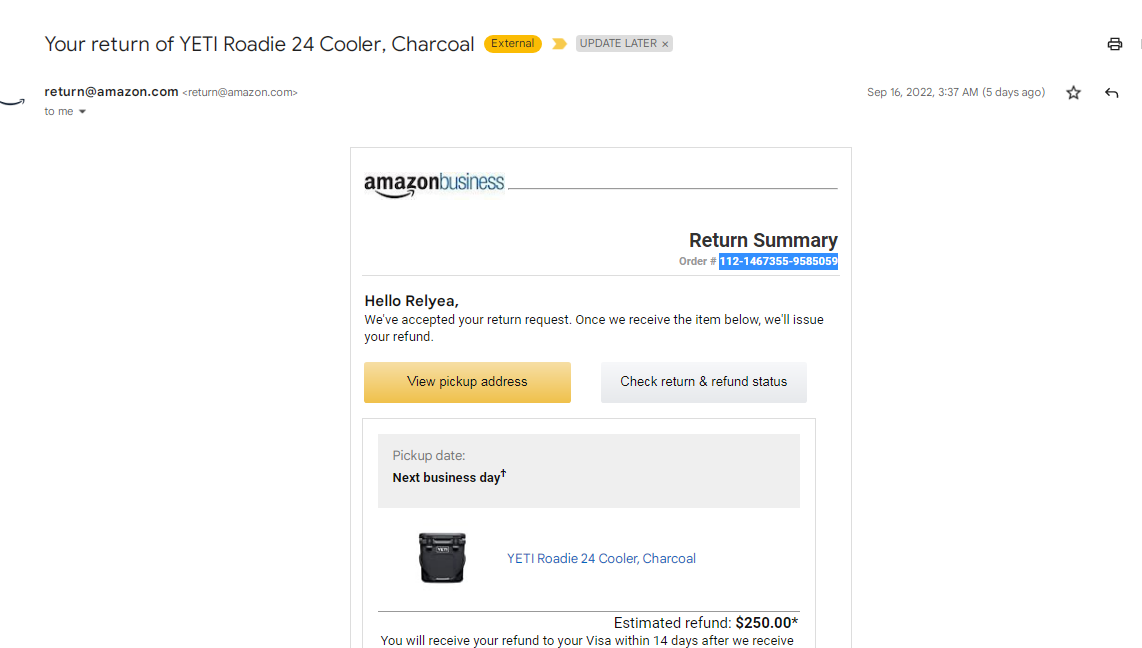This screenshot has height=648, width=1142.
Task: Open View pickup address
Action: [467, 382]
